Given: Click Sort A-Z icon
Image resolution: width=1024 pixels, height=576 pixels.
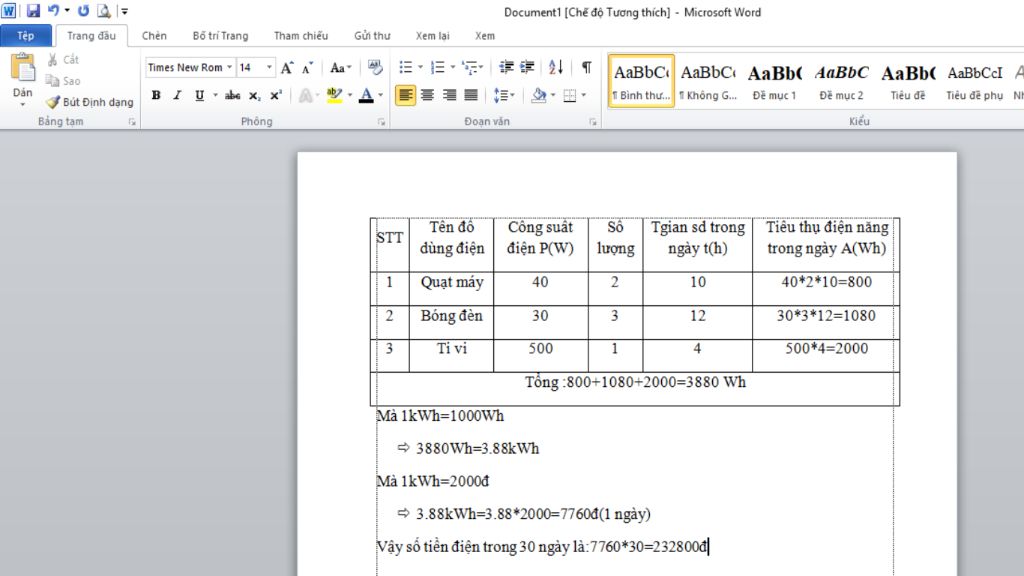Looking at the screenshot, I should coord(556,67).
